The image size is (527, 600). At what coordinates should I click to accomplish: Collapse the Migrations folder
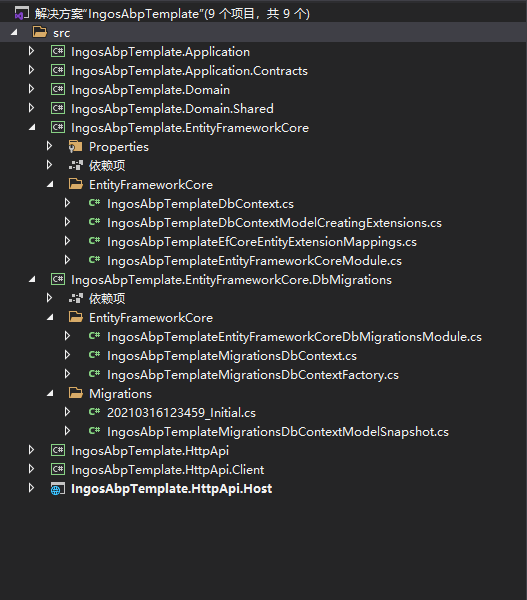pos(50,393)
